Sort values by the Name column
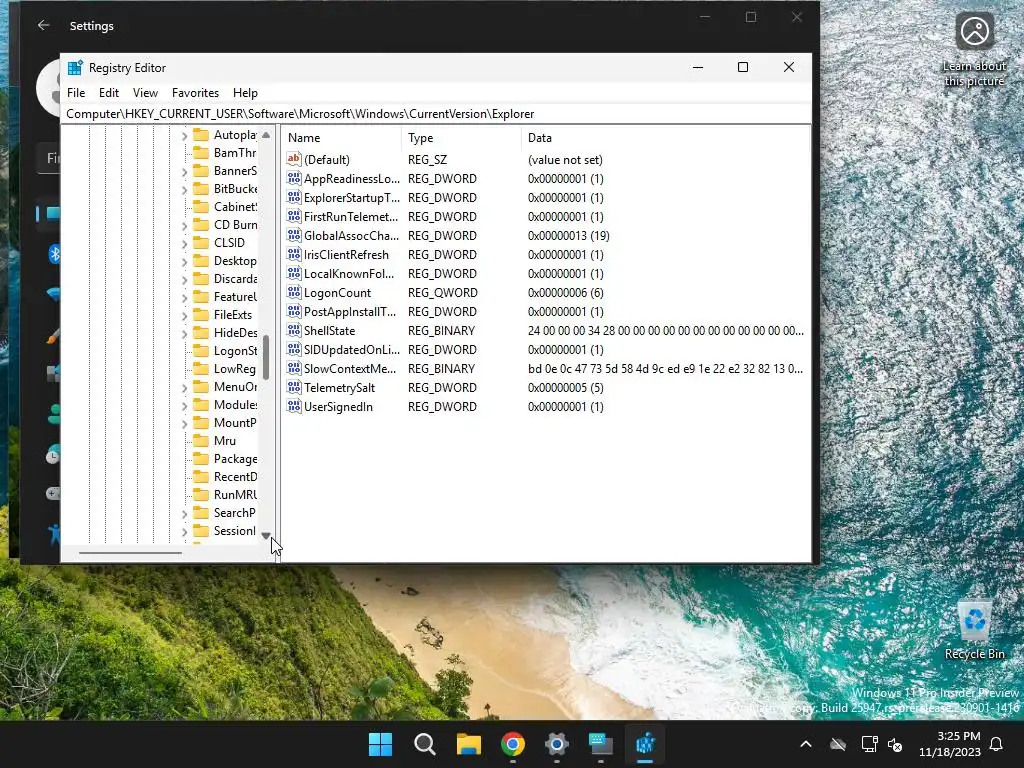The image size is (1024, 768). click(342, 138)
